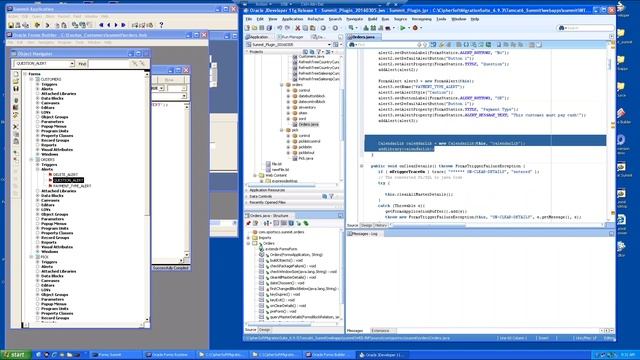The width and height of the screenshot is (640, 360).
Task: Click the red pin icon in Structure panel
Action: point(248,223)
